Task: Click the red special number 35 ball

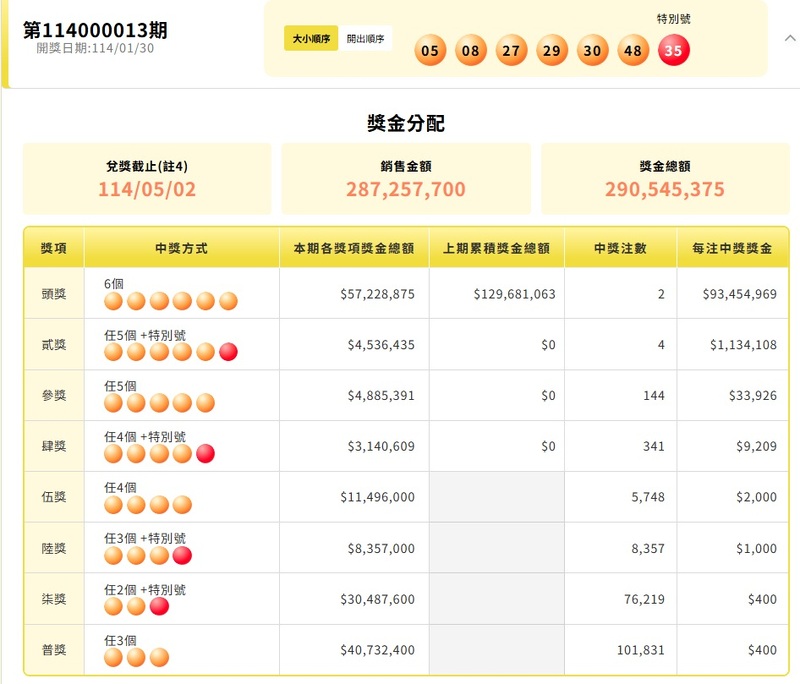Action: [674, 50]
